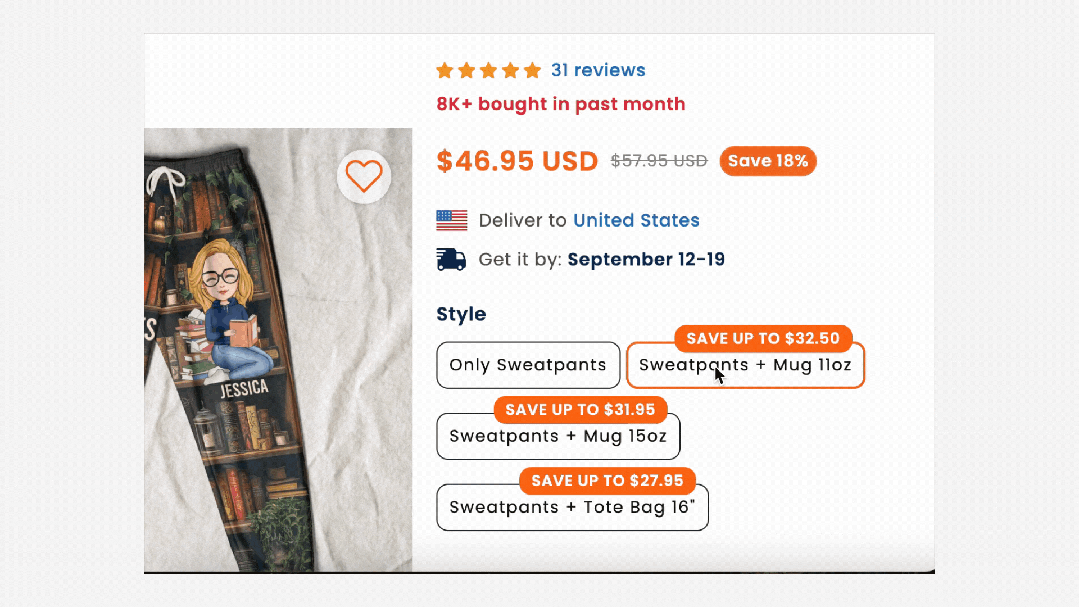This screenshot has height=607, width=1079.
Task: Click the September 12-19 delivery date
Action: tap(646, 260)
